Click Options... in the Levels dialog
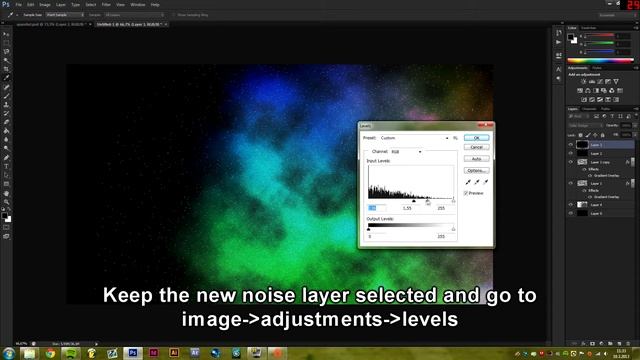 point(476,171)
